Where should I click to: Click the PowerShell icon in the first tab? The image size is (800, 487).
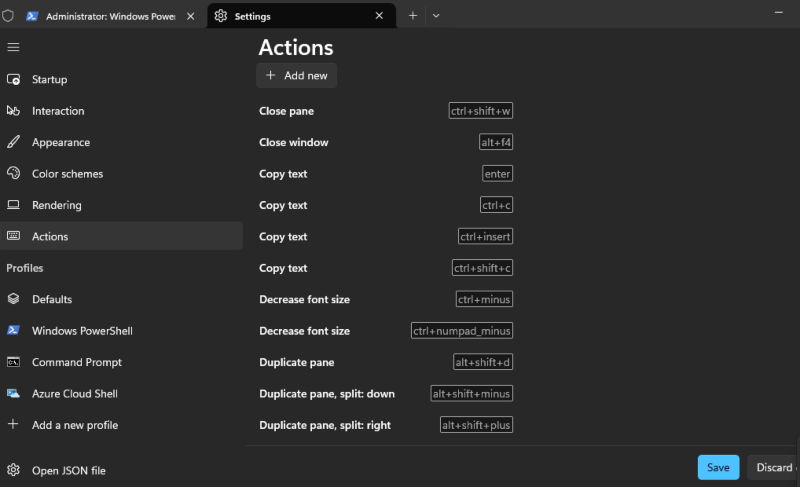(32, 16)
